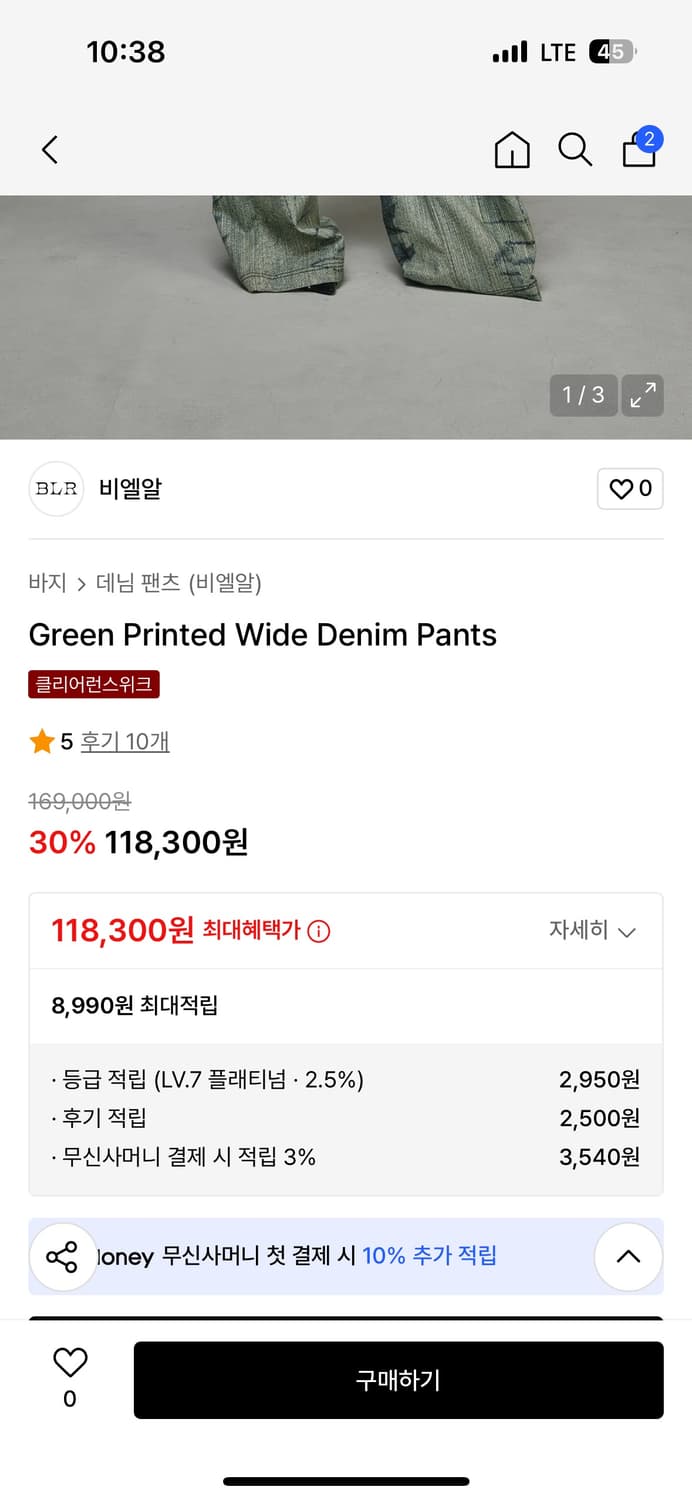Open the search icon
Image resolution: width=692 pixels, height=1500 pixels.
click(575, 149)
